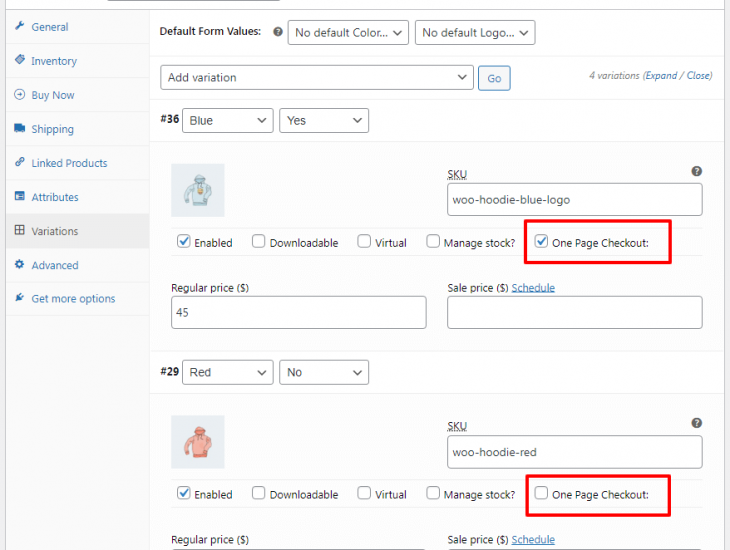Open the Advanced tab
730x550 pixels.
pyautogui.click(x=78, y=265)
